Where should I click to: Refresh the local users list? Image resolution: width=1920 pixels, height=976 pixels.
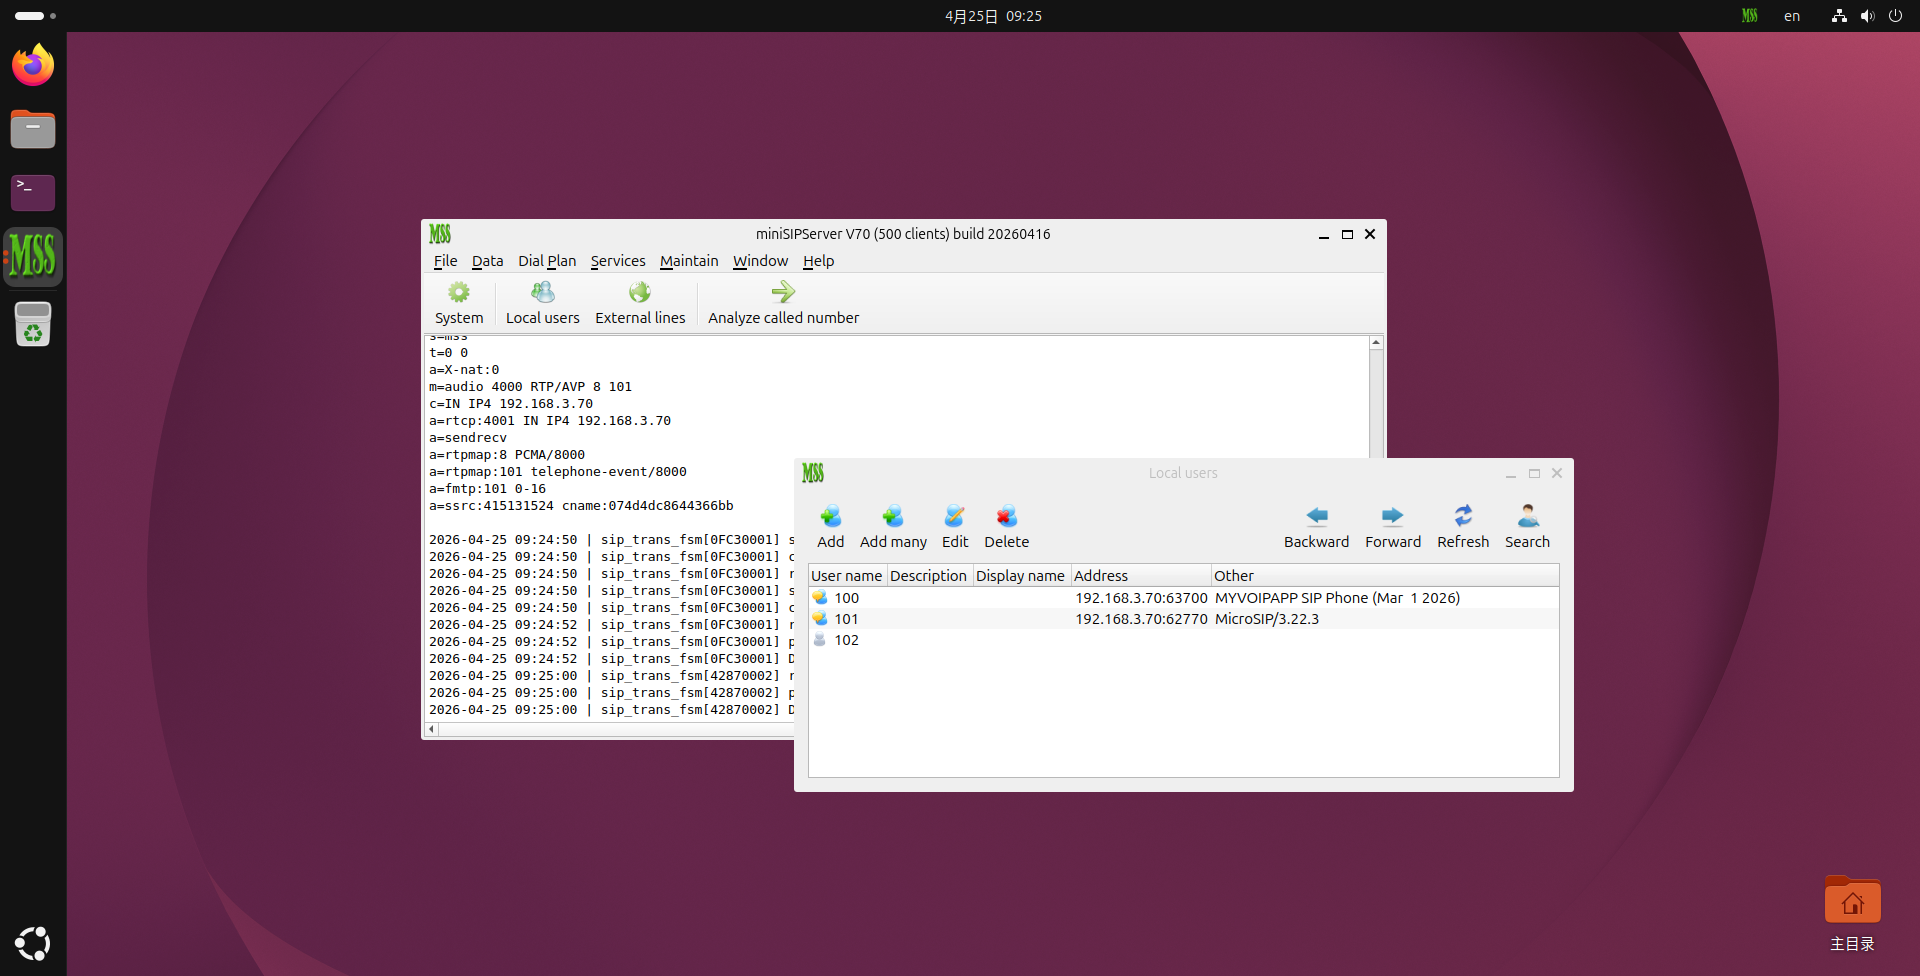point(1463,526)
